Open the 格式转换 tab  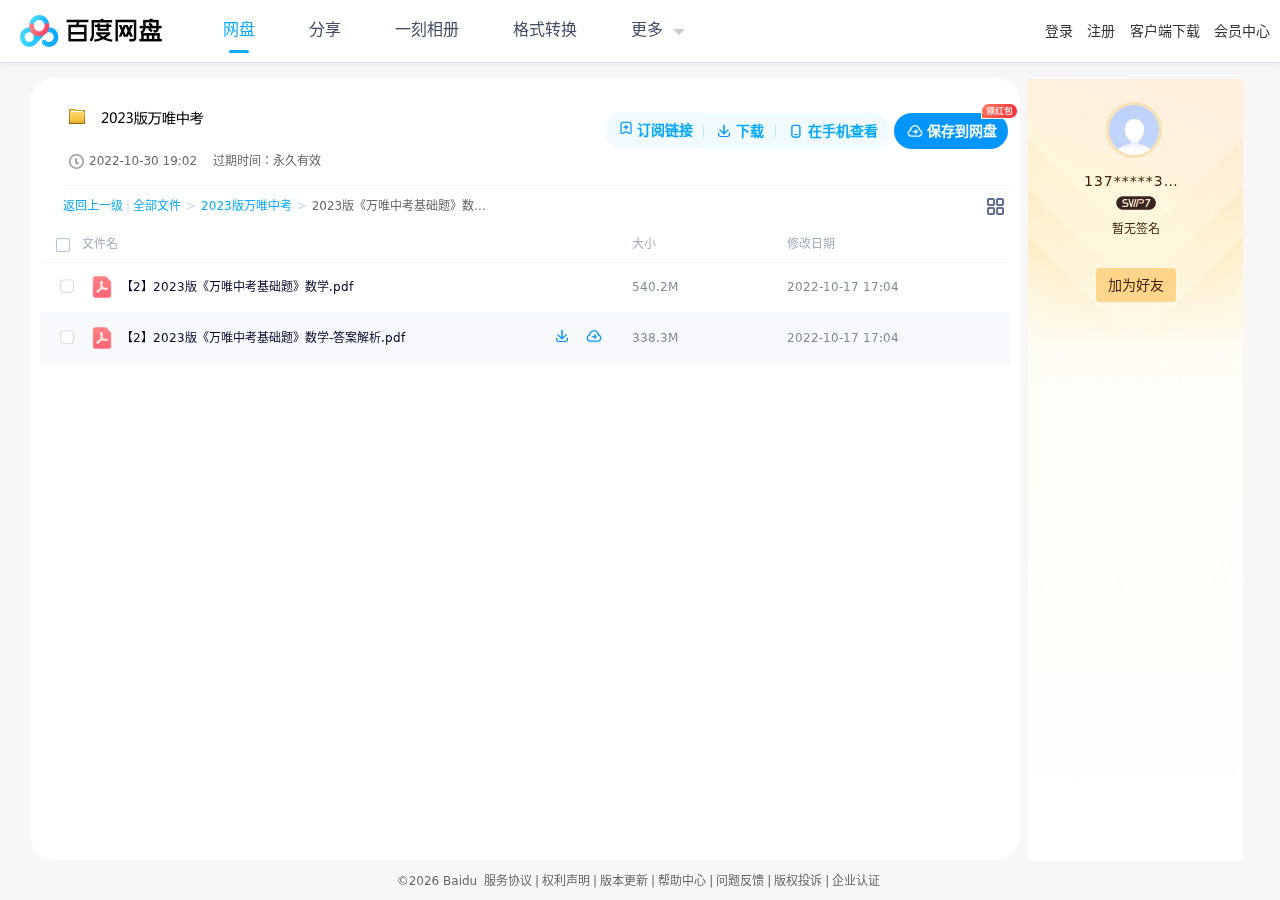tap(545, 30)
